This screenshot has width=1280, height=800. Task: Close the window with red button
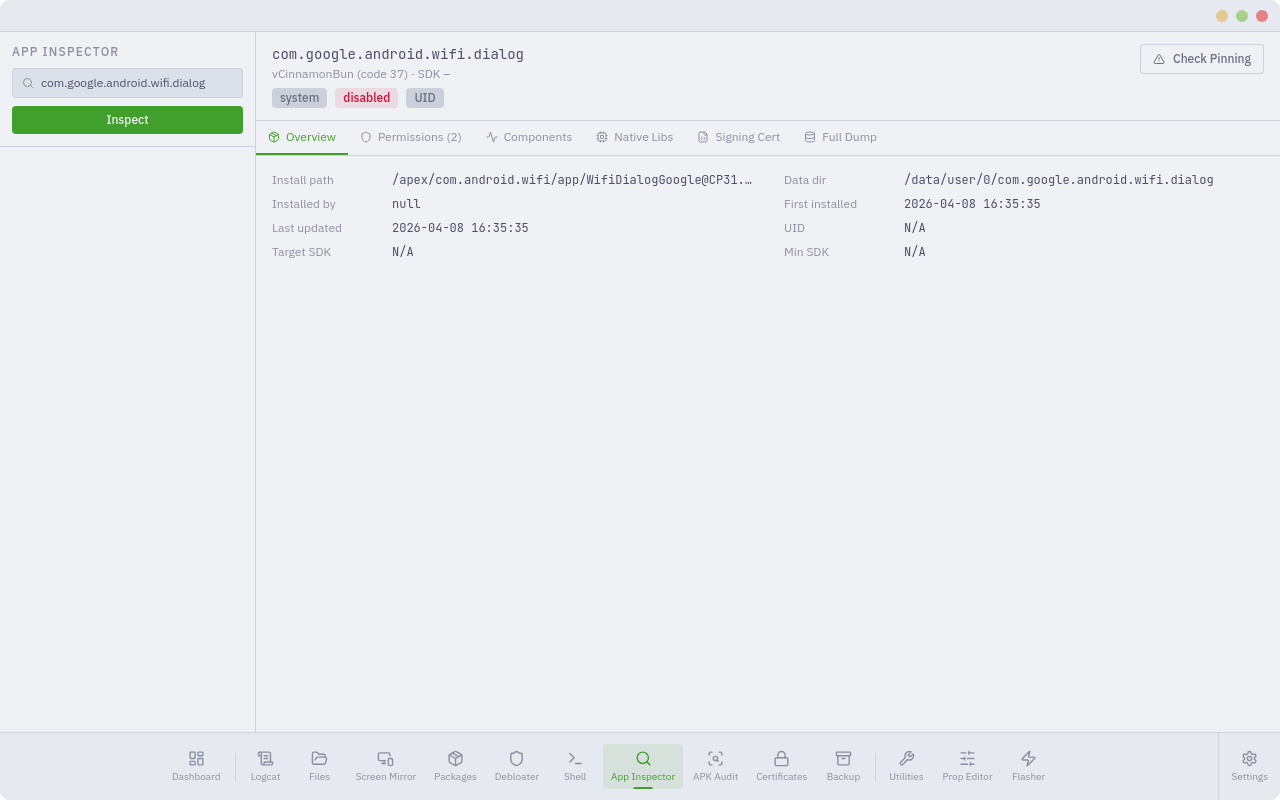click(x=1262, y=16)
